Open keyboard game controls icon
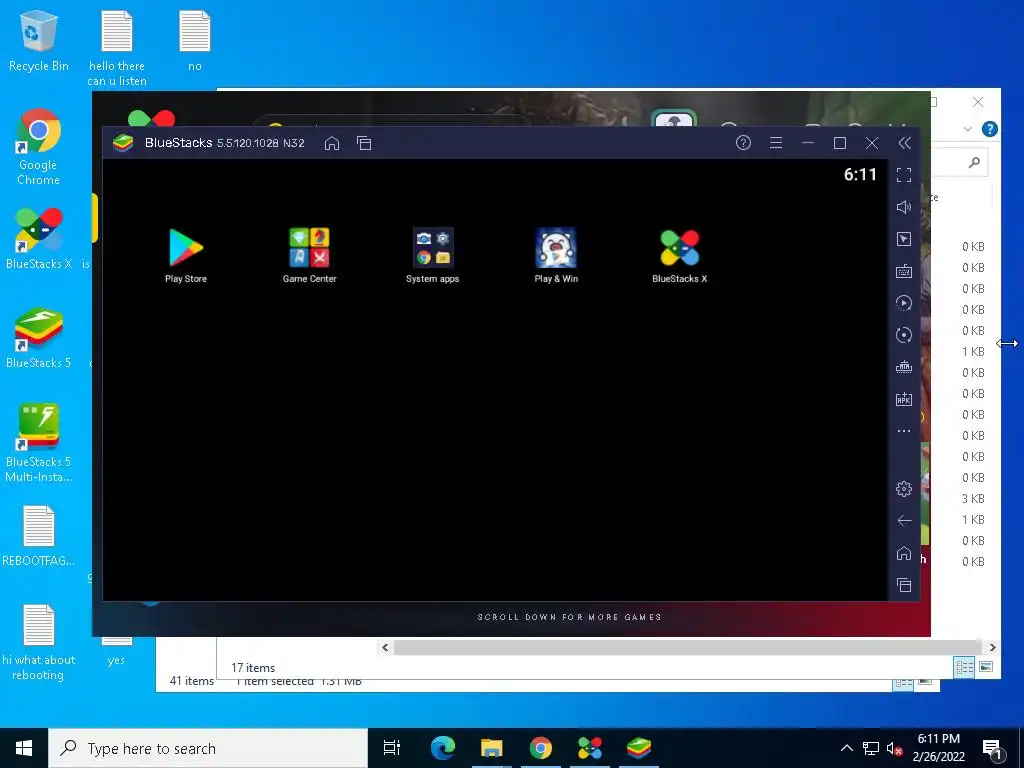This screenshot has height=768, width=1024. [x=904, y=271]
